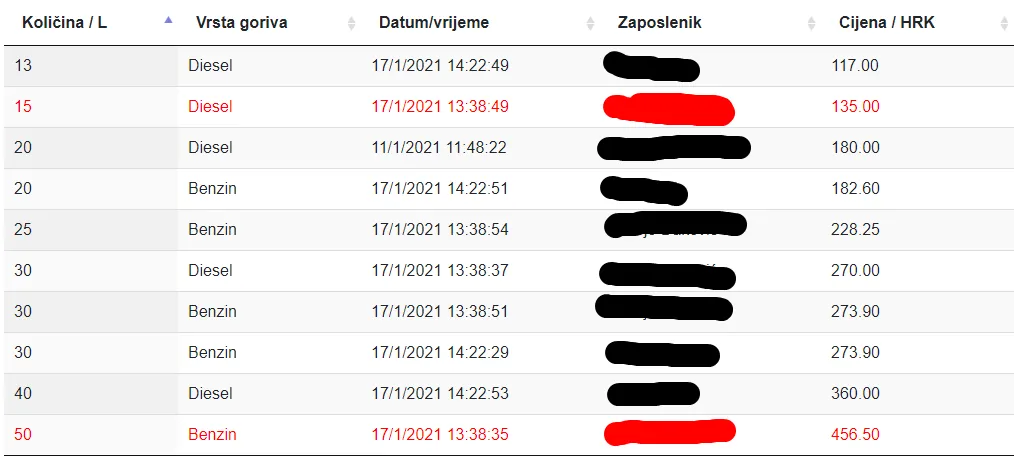Click the Cijena / HRK sort icon

(1004, 23)
